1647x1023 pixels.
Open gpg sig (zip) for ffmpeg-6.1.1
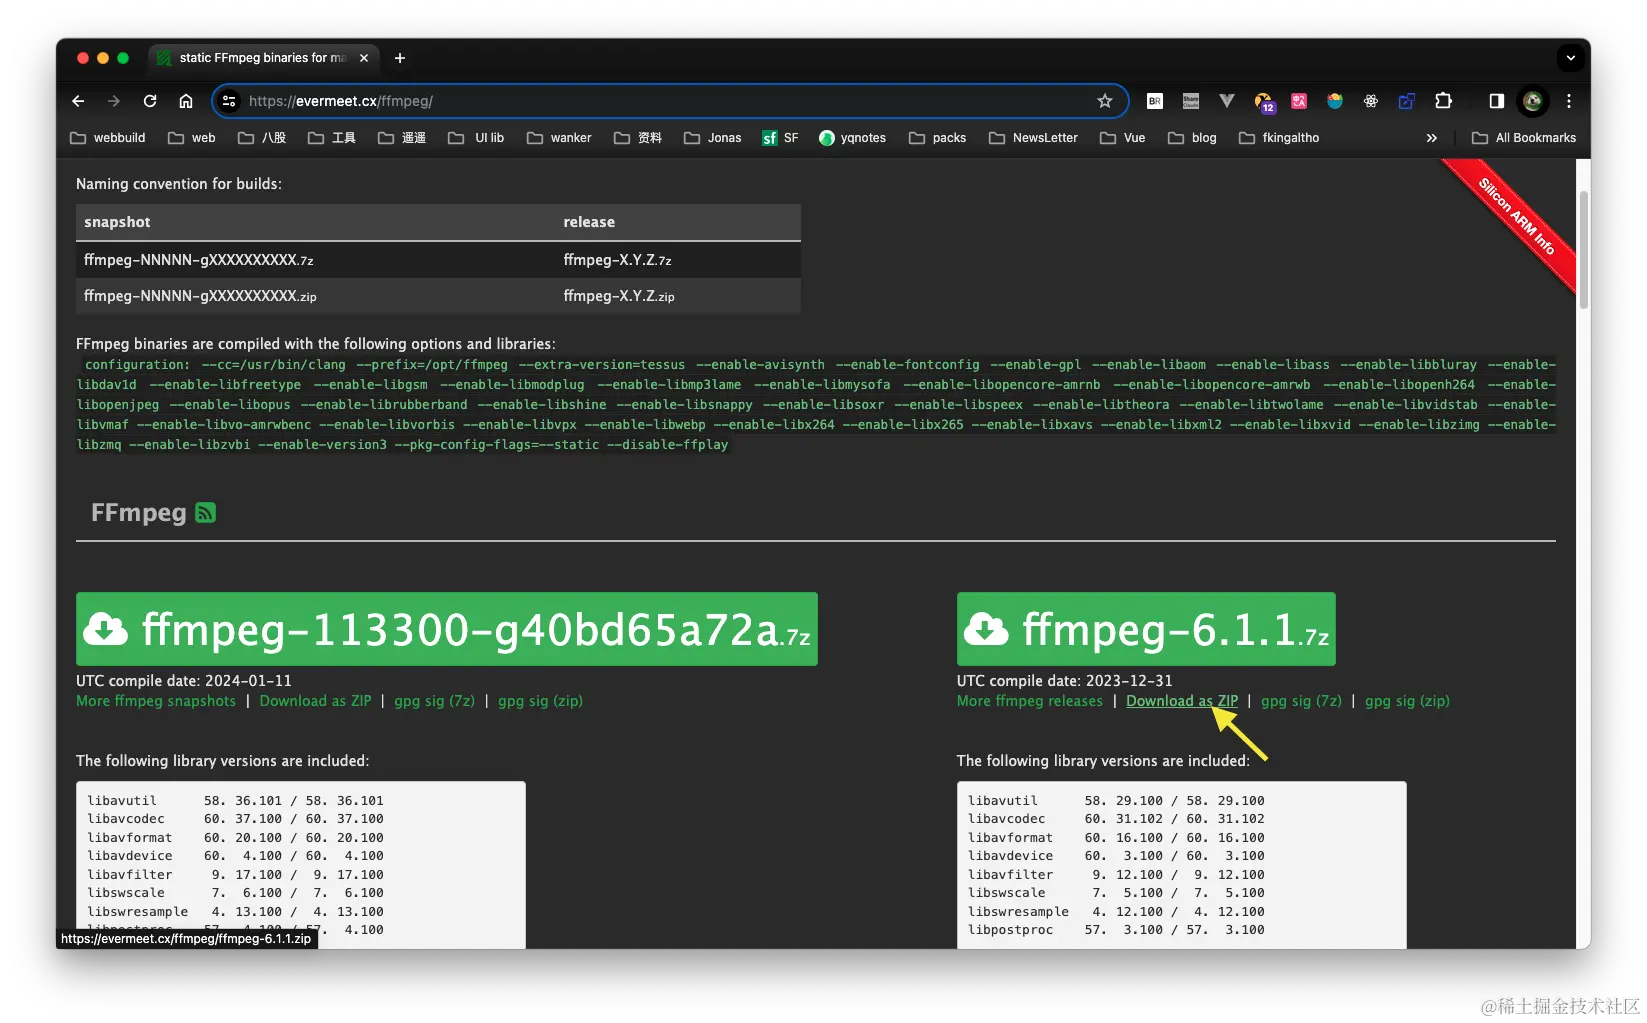tap(1407, 701)
